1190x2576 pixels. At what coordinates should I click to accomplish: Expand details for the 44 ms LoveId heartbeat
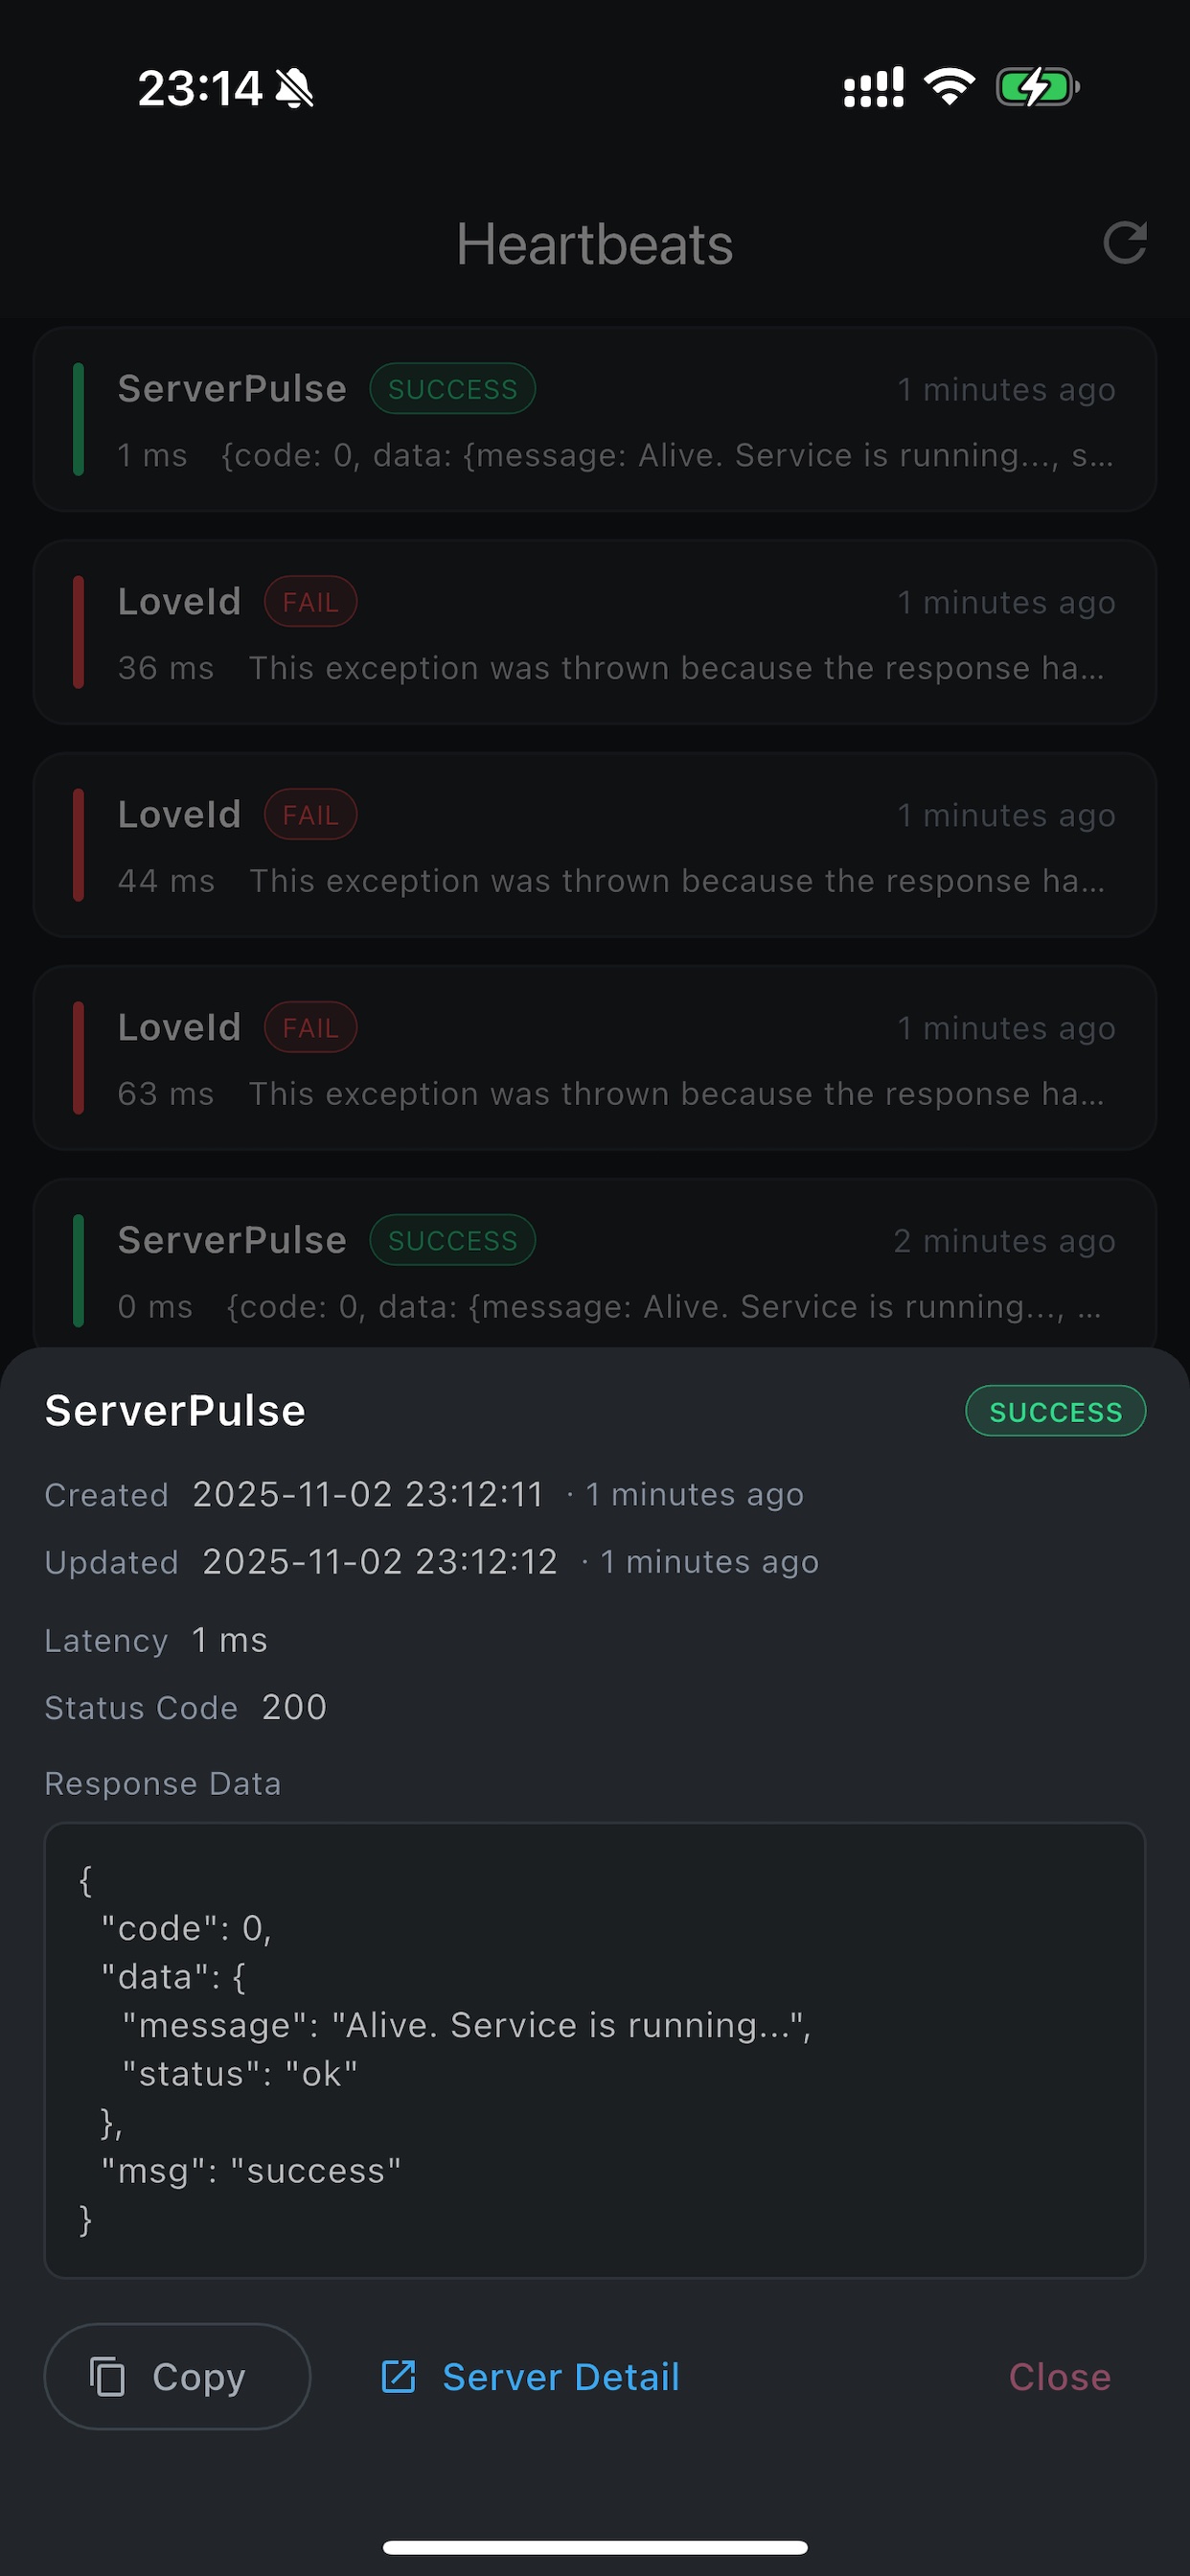point(595,845)
